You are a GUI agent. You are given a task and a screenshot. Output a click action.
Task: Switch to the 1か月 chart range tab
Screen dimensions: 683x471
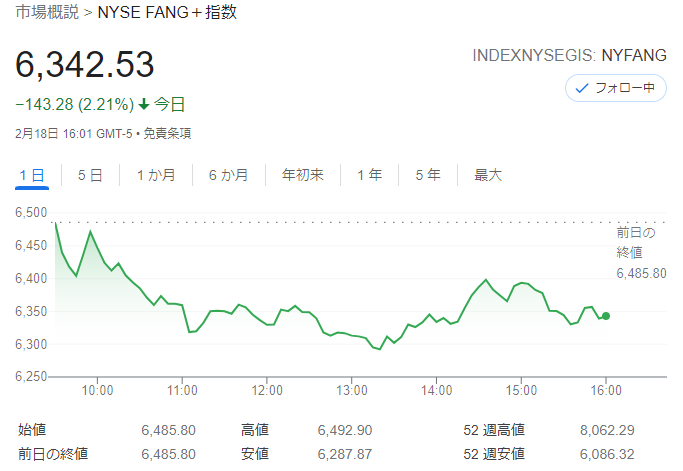click(x=156, y=175)
